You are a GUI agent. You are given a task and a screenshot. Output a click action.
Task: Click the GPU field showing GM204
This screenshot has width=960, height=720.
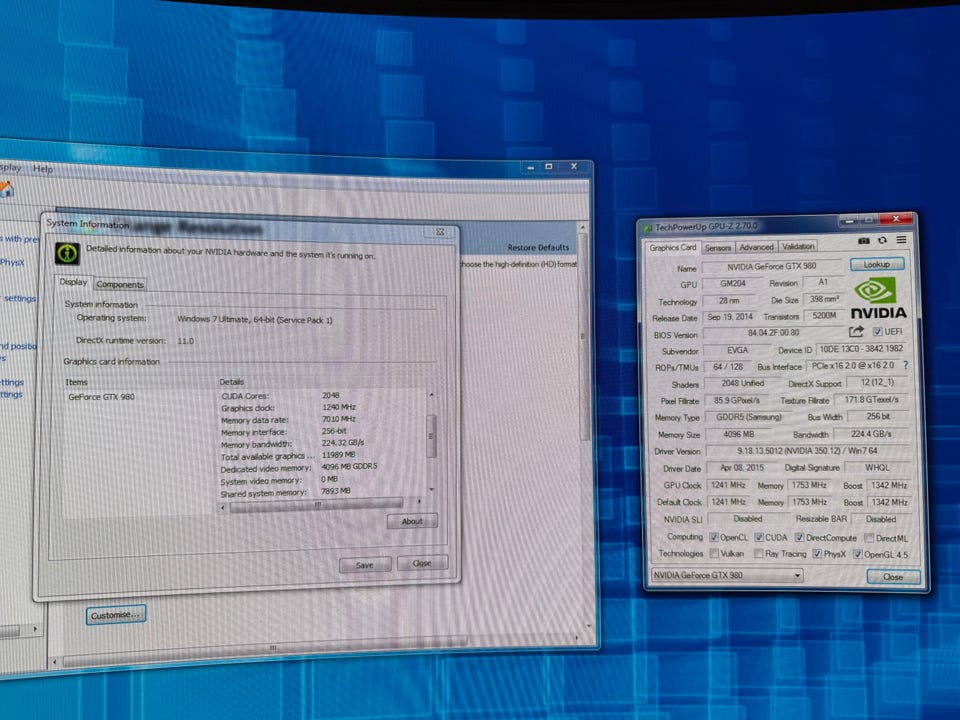pos(733,283)
